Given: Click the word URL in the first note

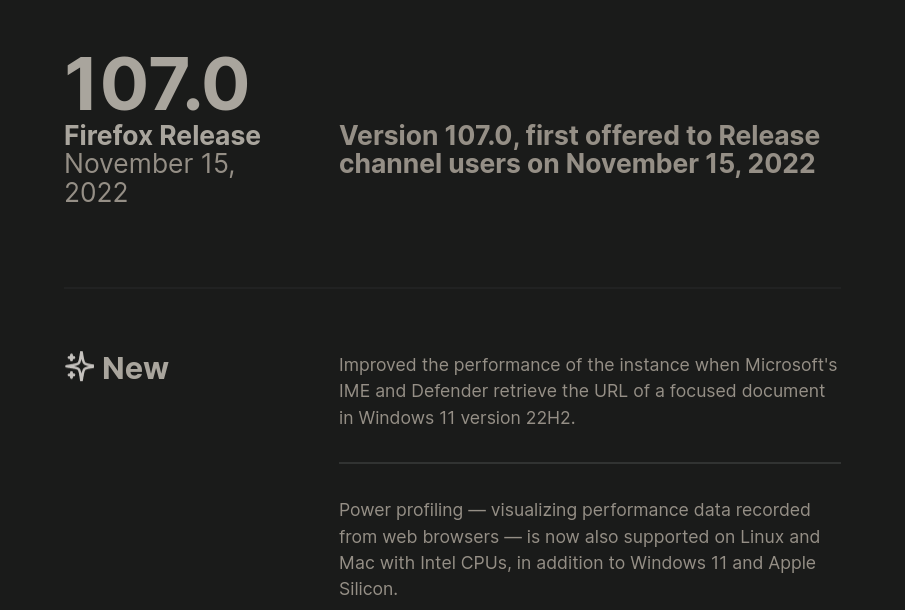Looking at the screenshot, I should click(611, 391).
